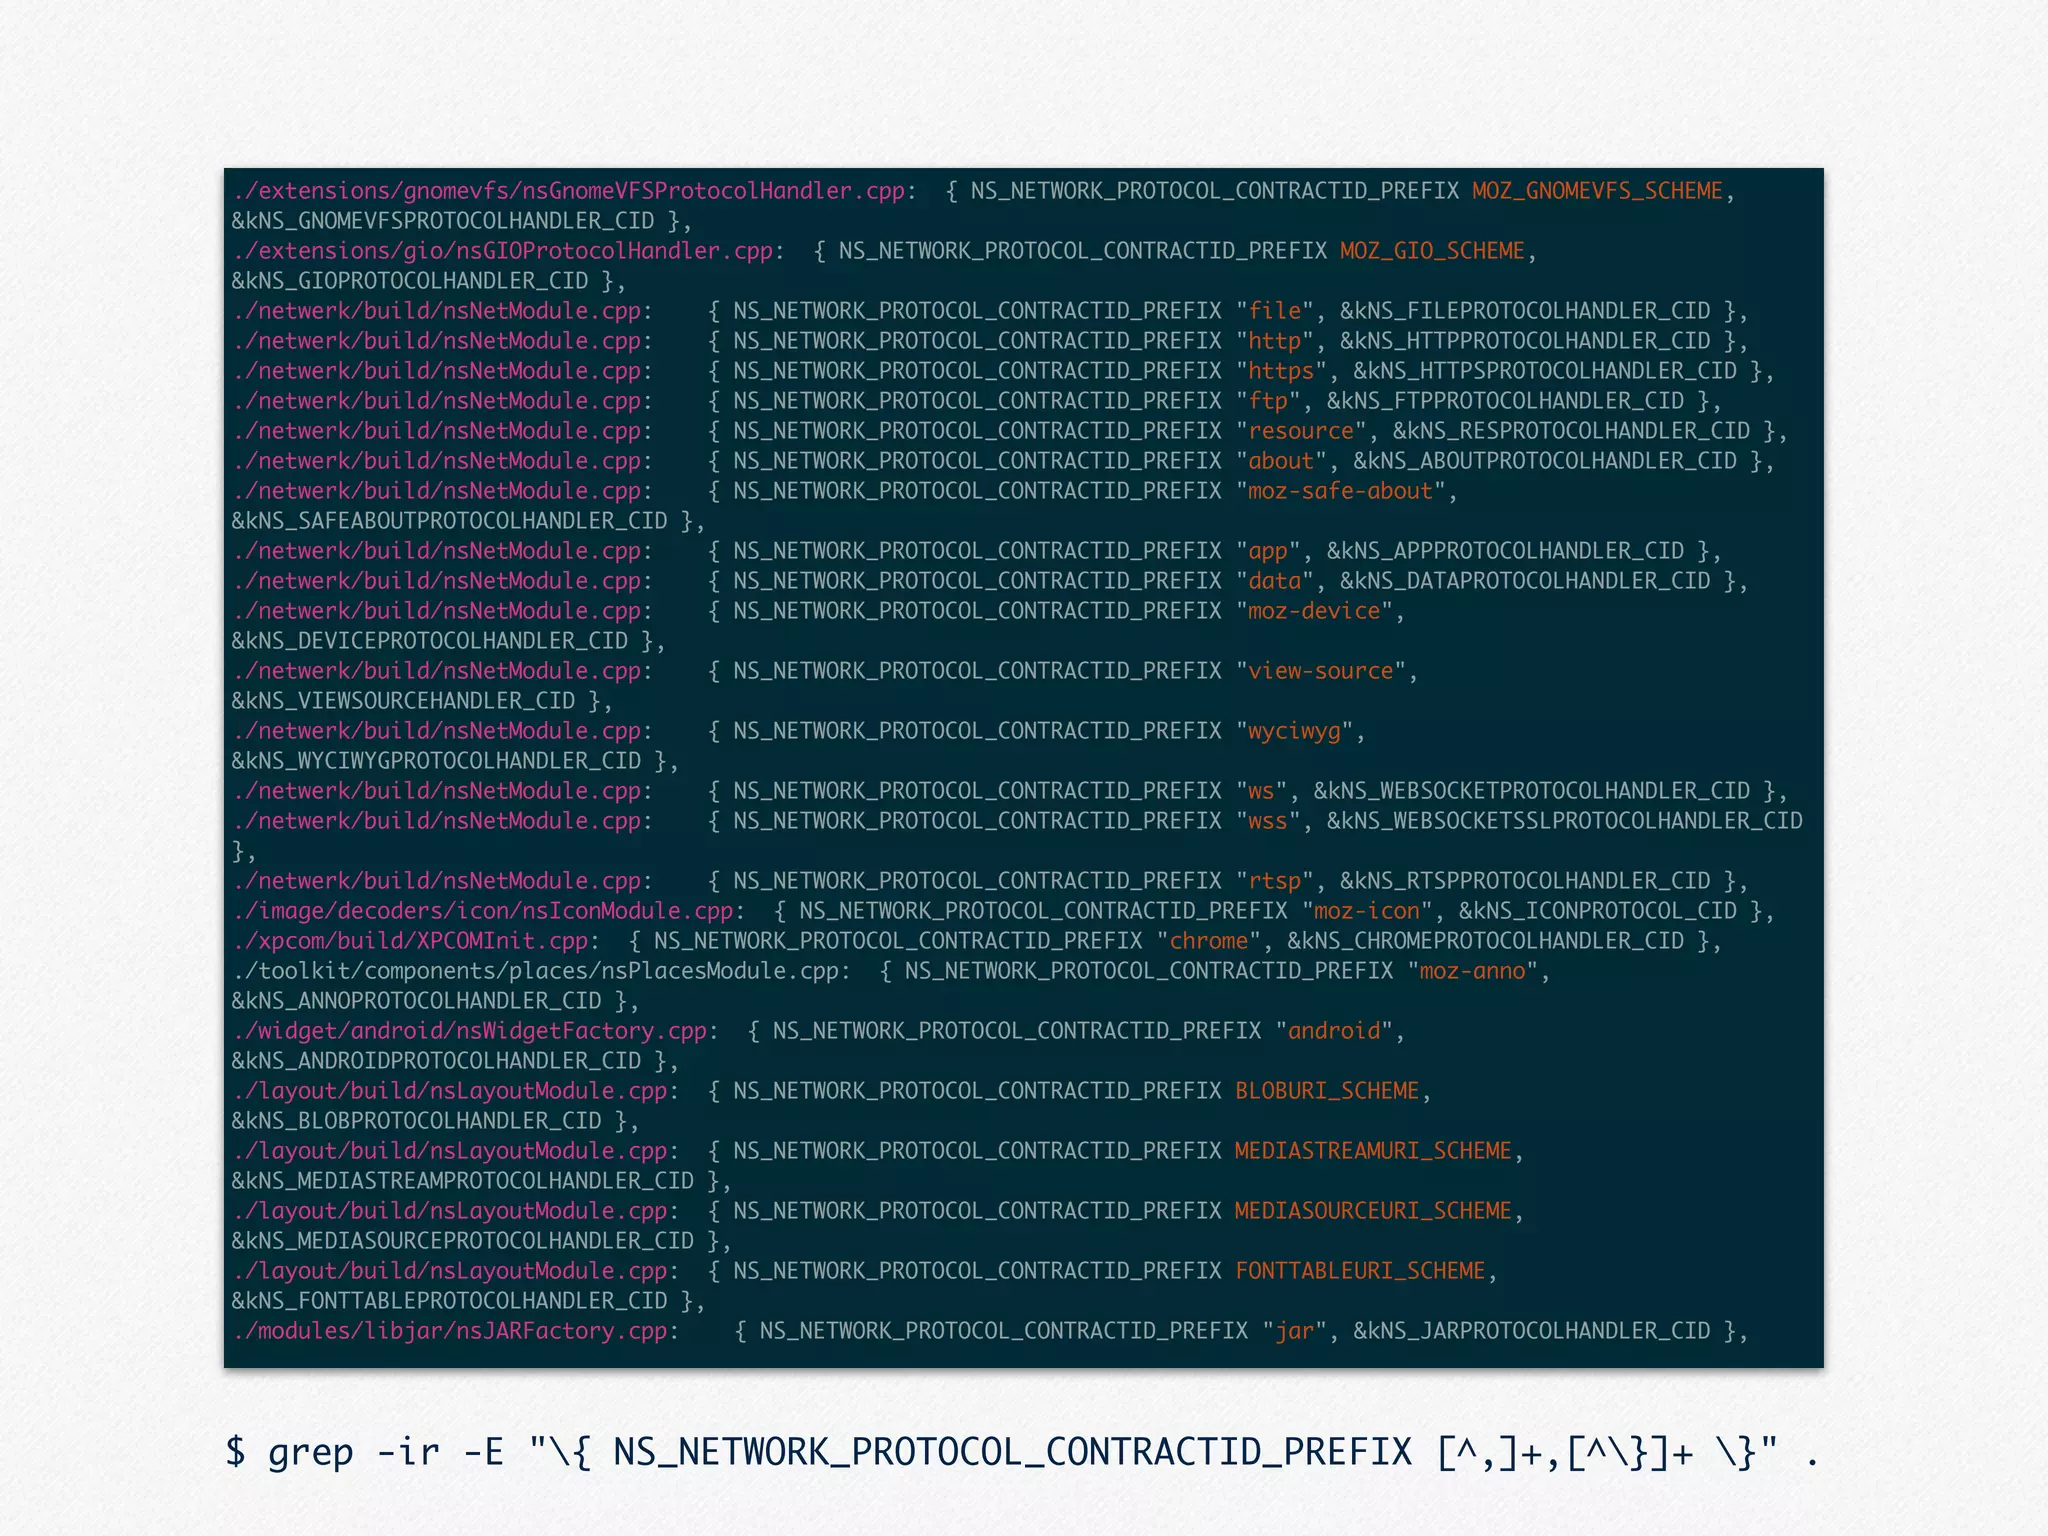The height and width of the screenshot is (1536, 2048).
Task: Click the "moz-anno" scheme string
Action: point(1472,971)
